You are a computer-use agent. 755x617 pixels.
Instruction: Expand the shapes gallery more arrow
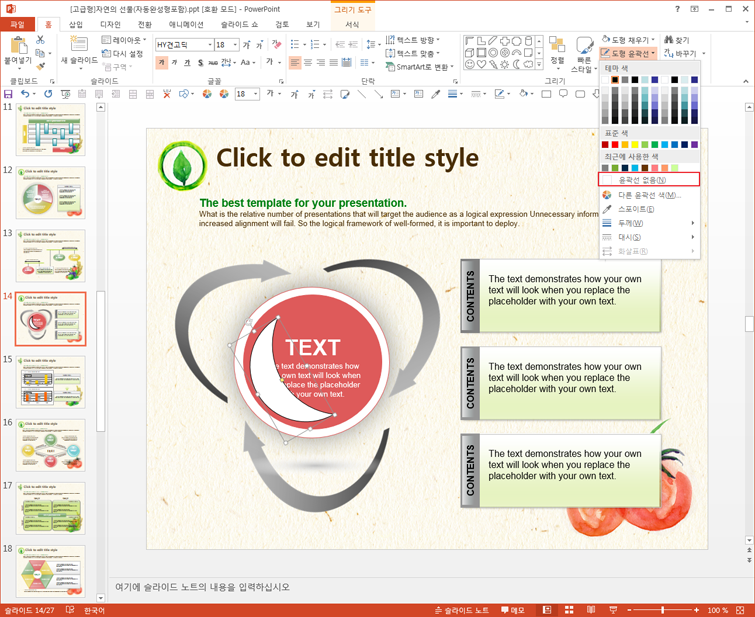click(x=539, y=64)
